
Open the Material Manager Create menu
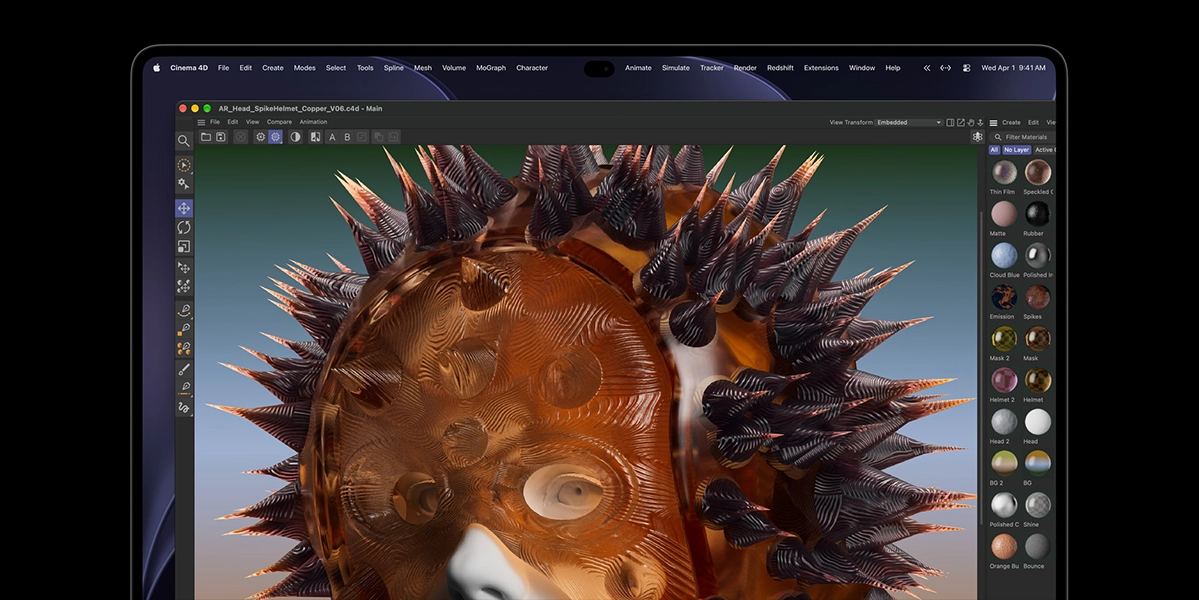pyautogui.click(x=1012, y=122)
